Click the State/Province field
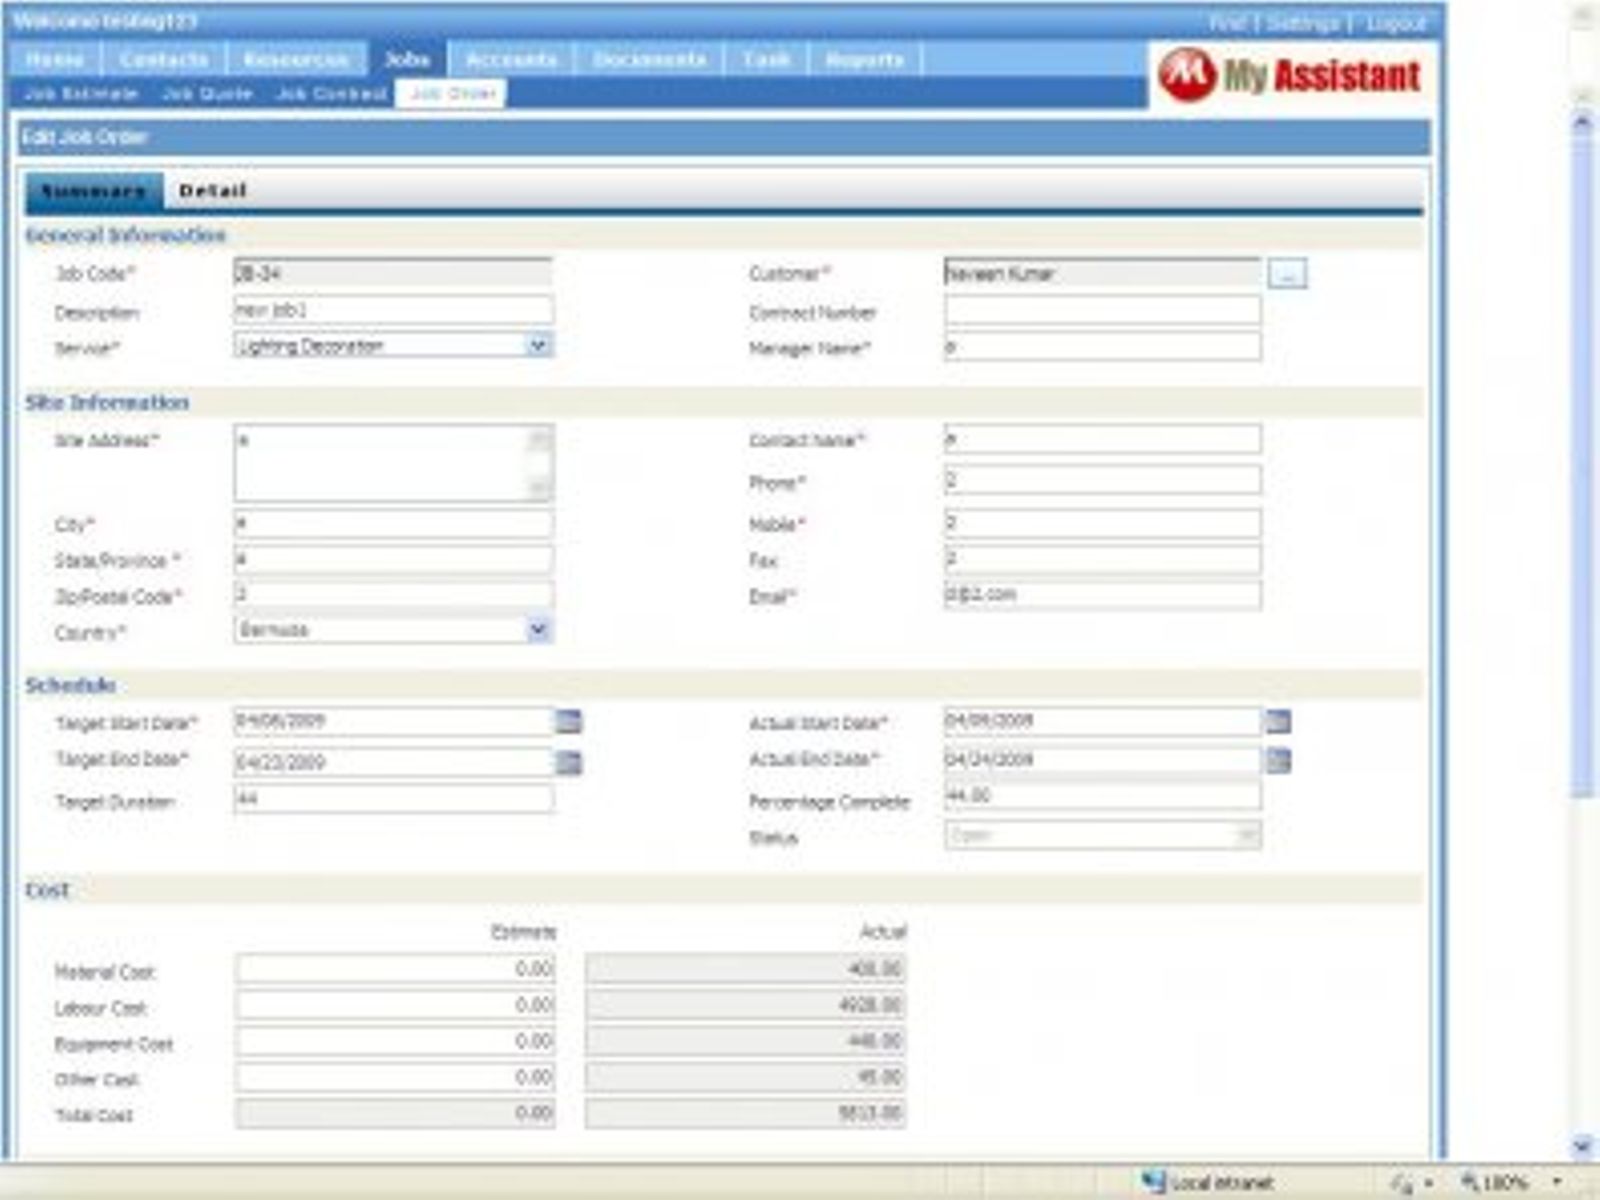This screenshot has width=1600, height=1200. (392, 559)
